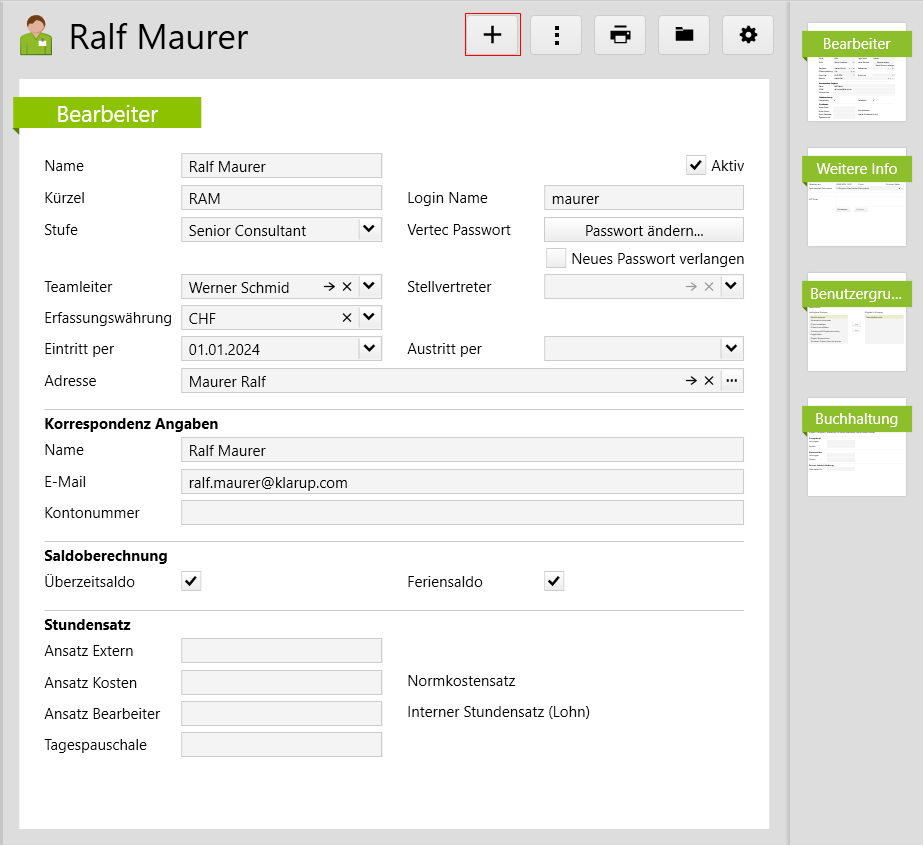The width and height of the screenshot is (924, 846).
Task: Expand the Stufe dropdown
Action: click(370, 230)
